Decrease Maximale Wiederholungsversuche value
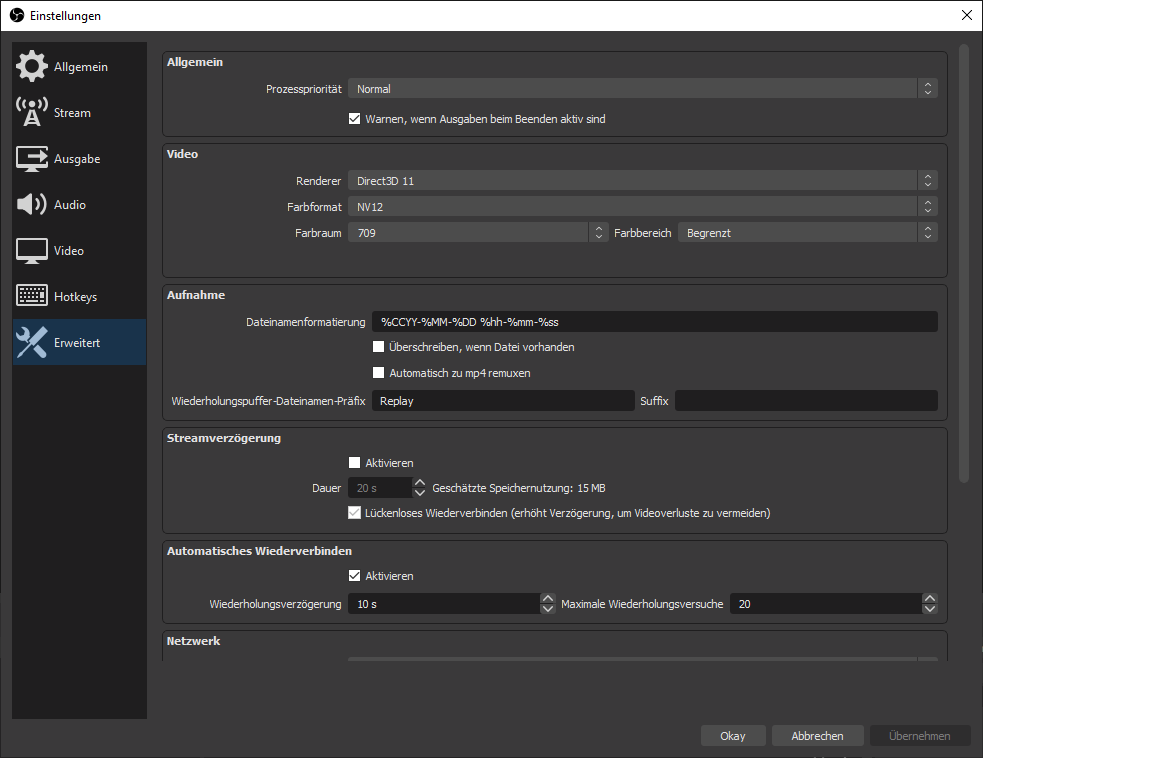Image resolution: width=1152 pixels, height=758 pixels. click(x=929, y=609)
